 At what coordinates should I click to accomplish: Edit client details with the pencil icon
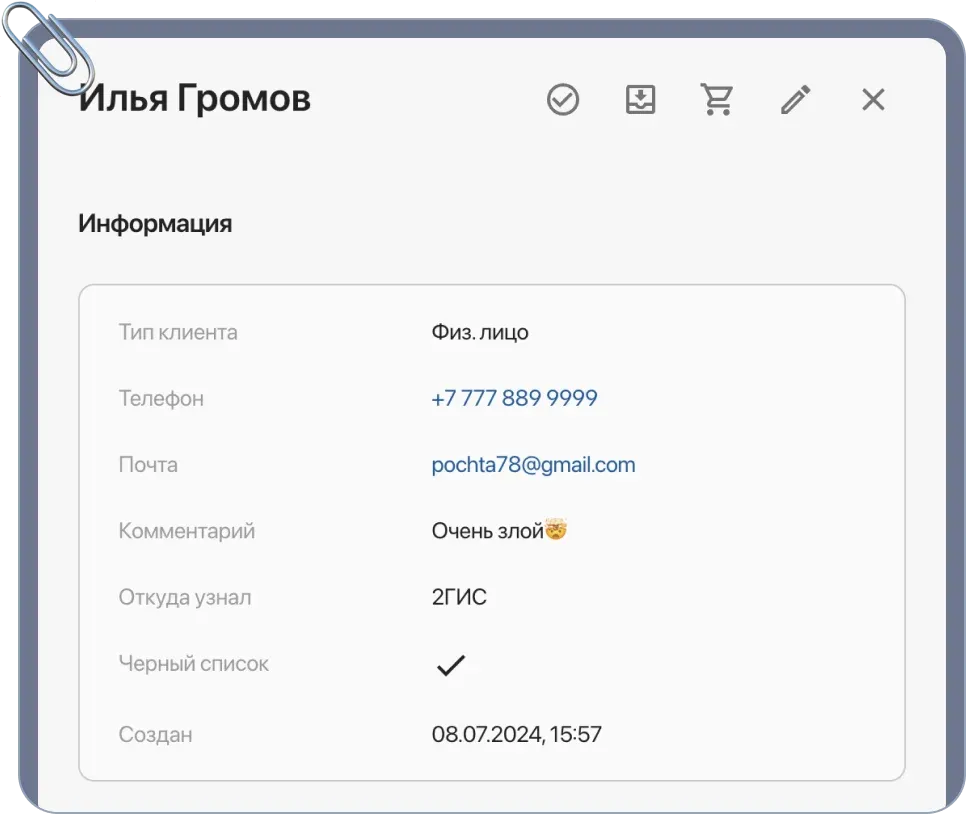click(795, 99)
